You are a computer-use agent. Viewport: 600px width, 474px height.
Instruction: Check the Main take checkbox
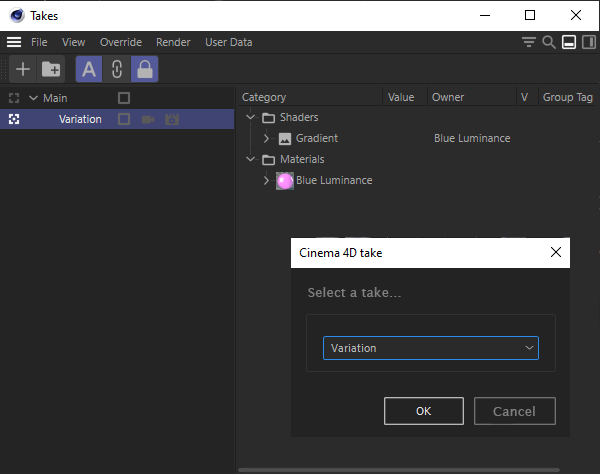124,98
